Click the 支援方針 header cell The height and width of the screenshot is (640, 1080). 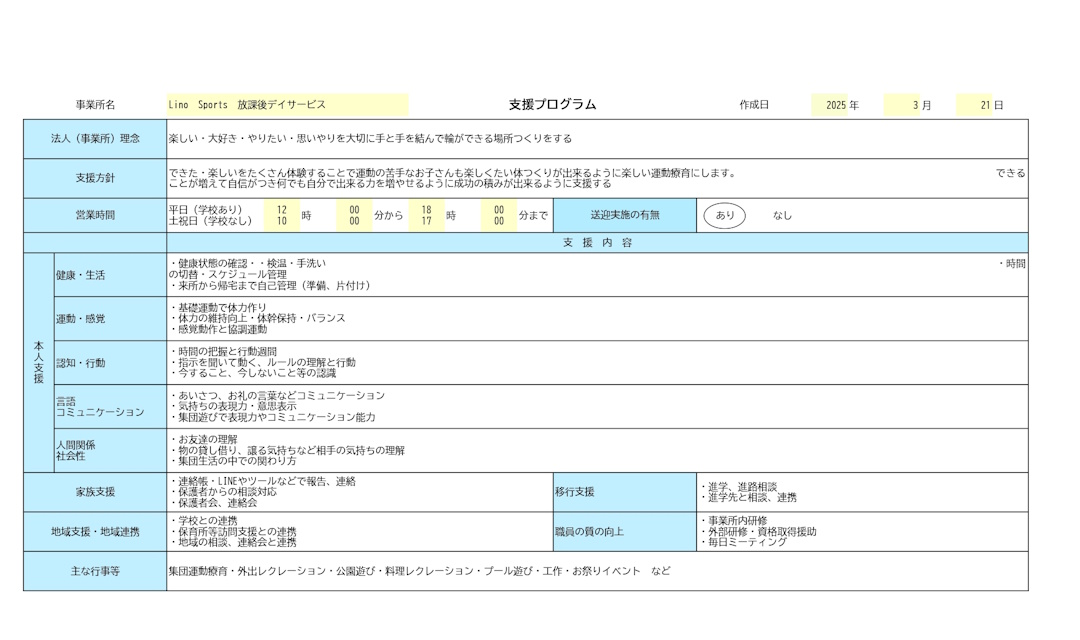(x=95, y=178)
